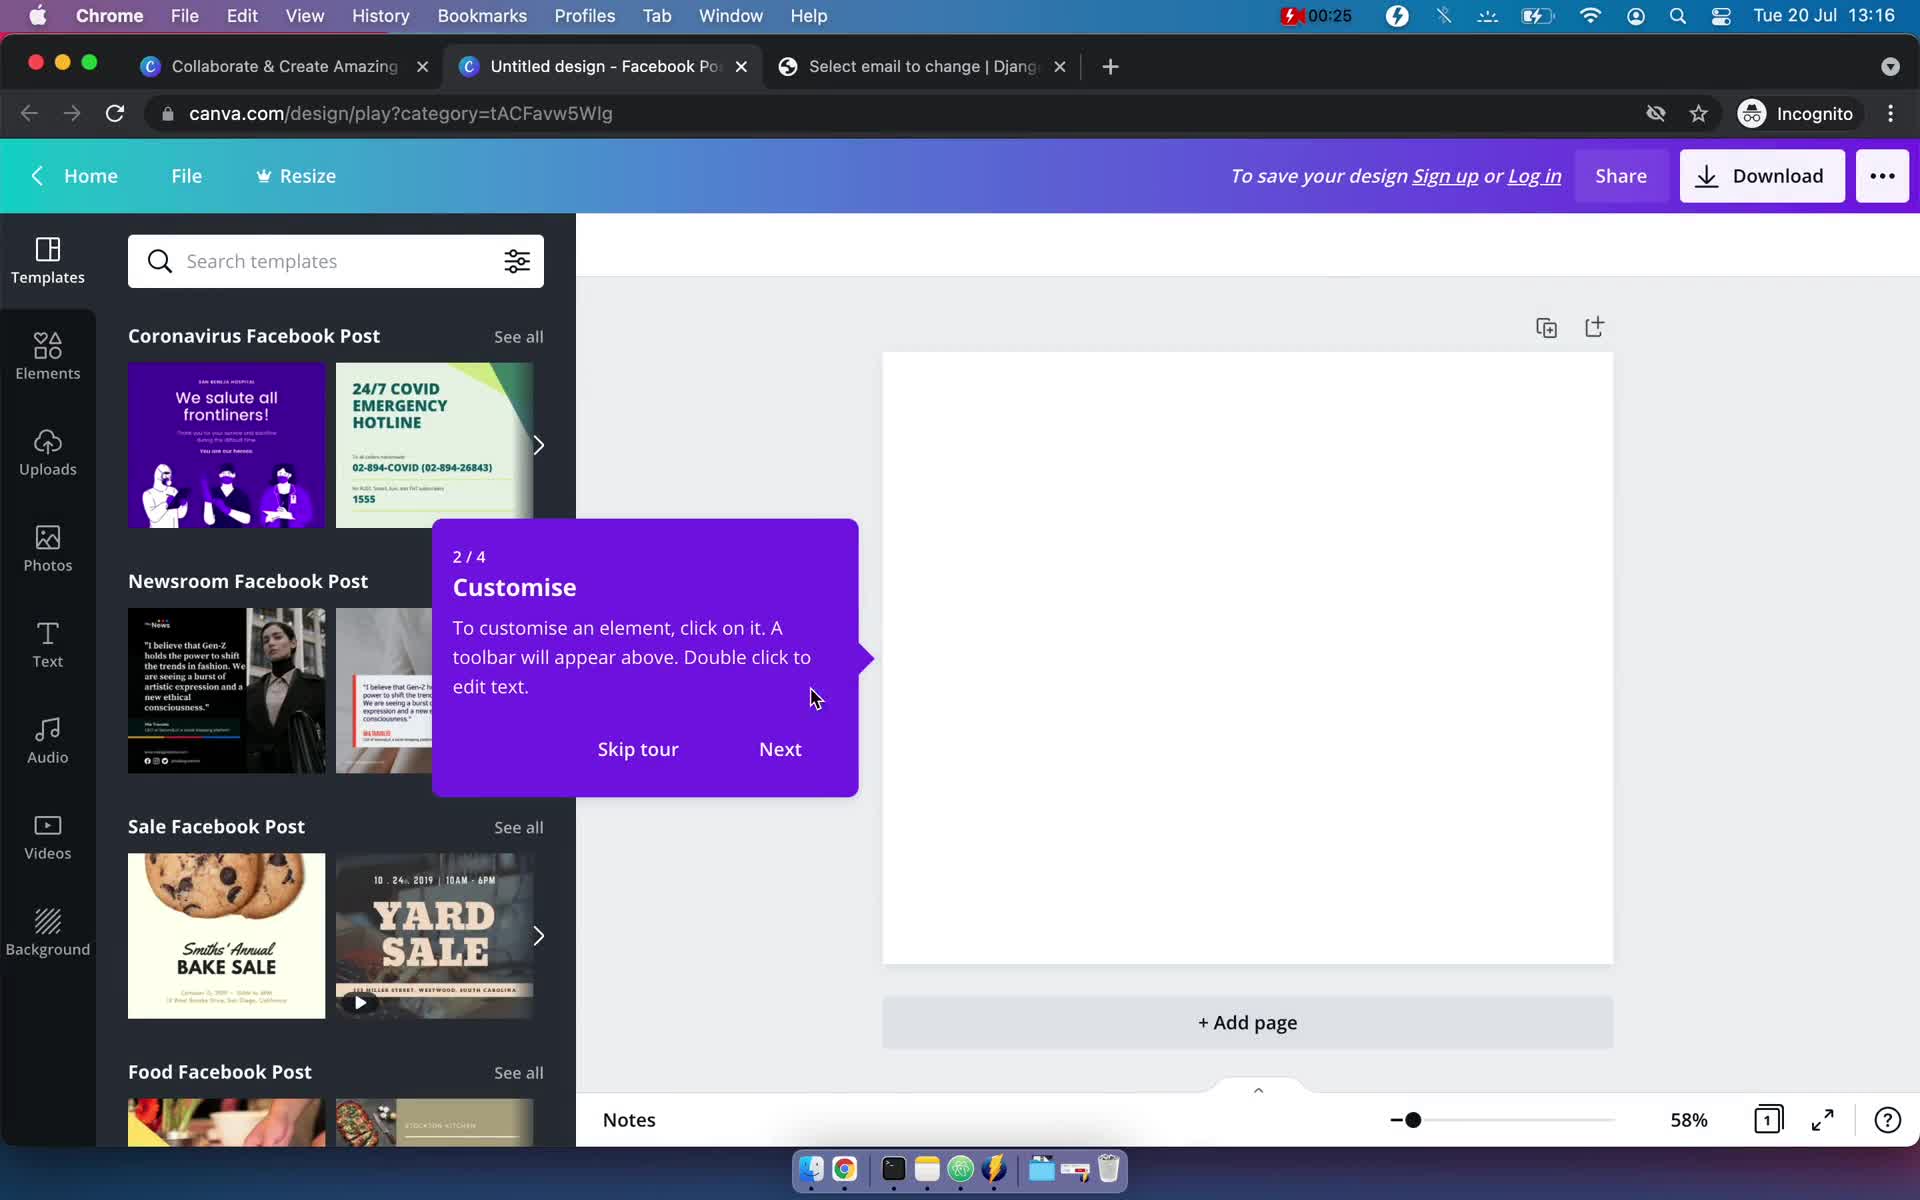
Task: Expand more Coronavirus Facebook Post templates
Action: pos(539,445)
